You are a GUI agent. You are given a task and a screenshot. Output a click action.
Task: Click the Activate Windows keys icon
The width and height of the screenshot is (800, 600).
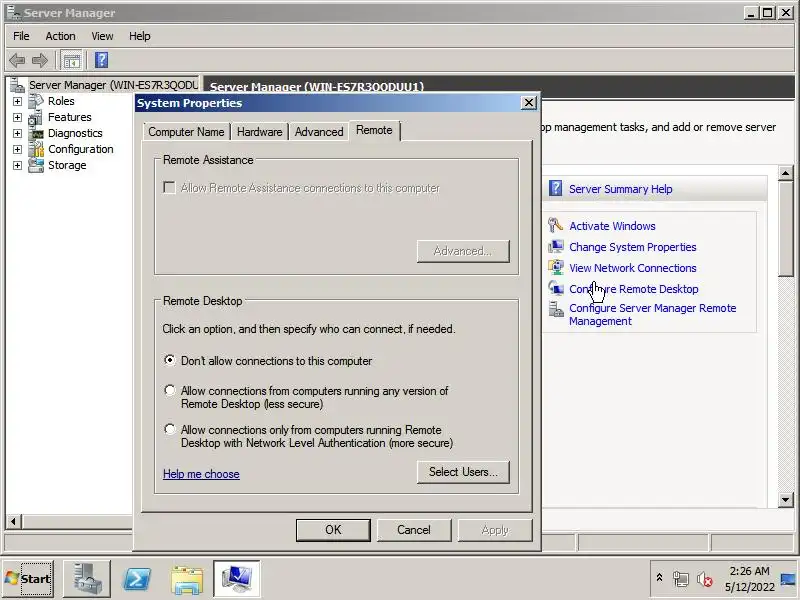click(x=555, y=225)
